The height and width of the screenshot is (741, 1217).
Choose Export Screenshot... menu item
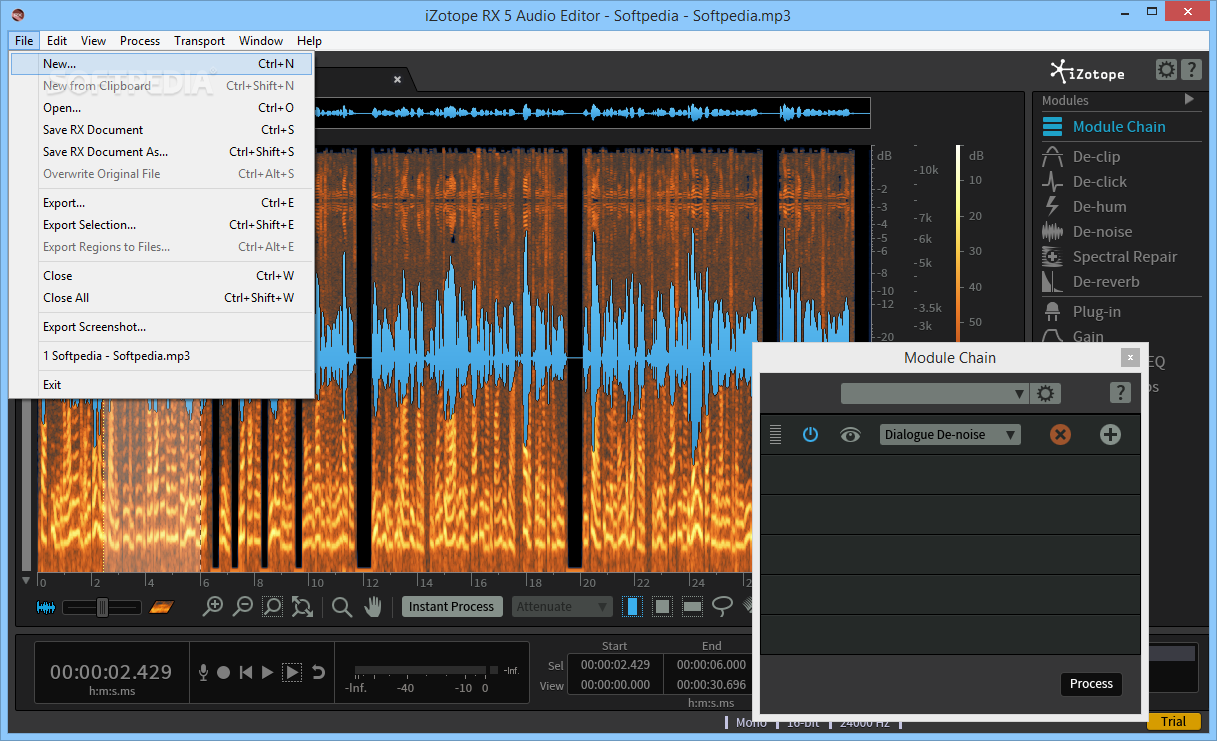[162, 327]
